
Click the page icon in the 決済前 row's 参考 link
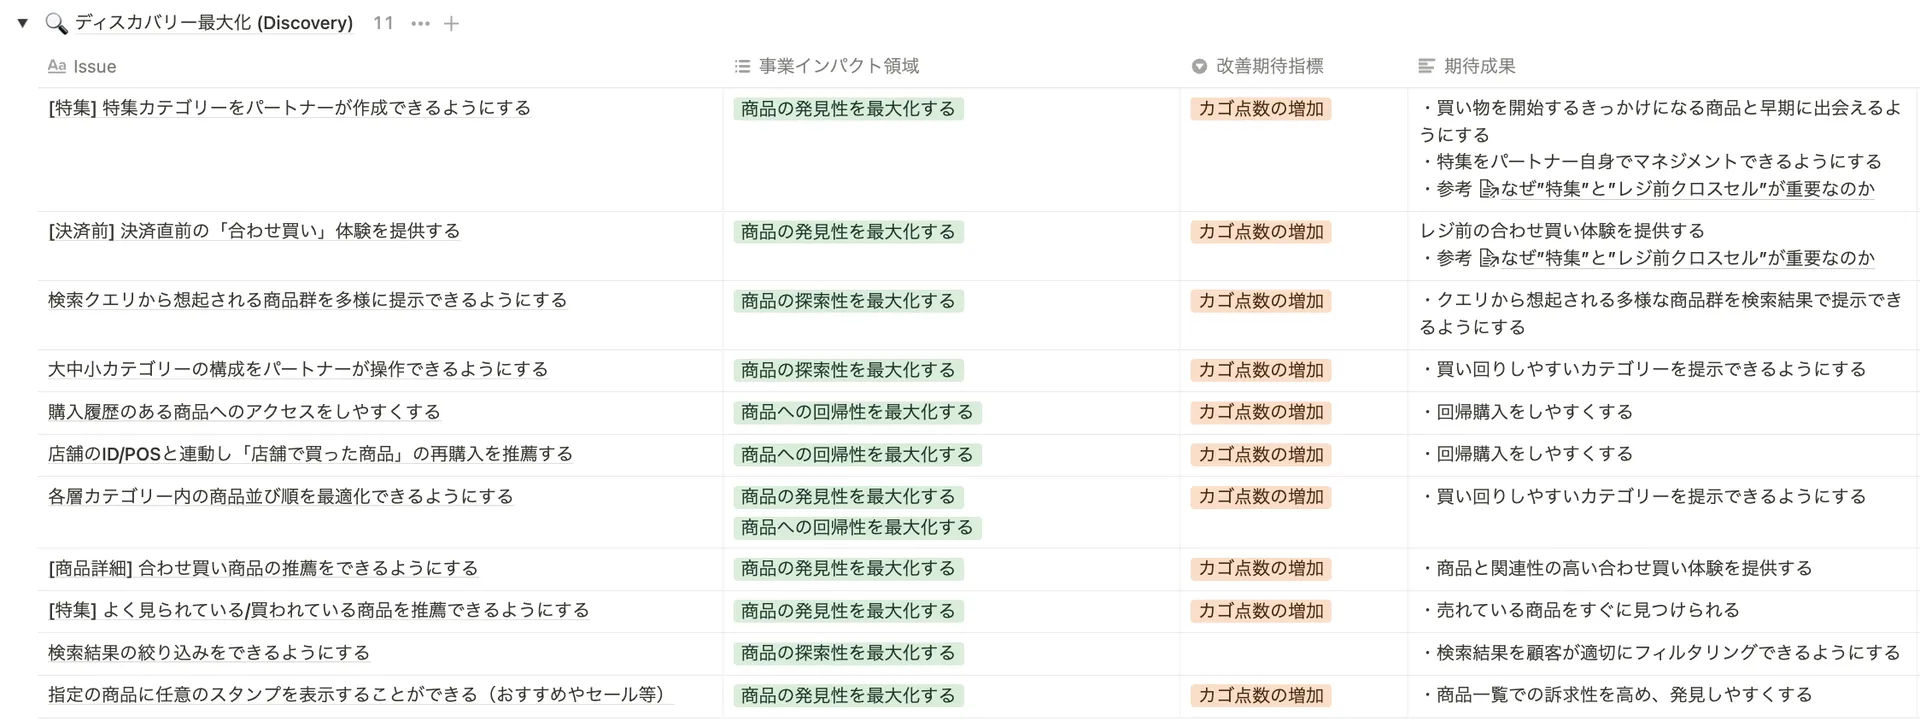(1488, 258)
